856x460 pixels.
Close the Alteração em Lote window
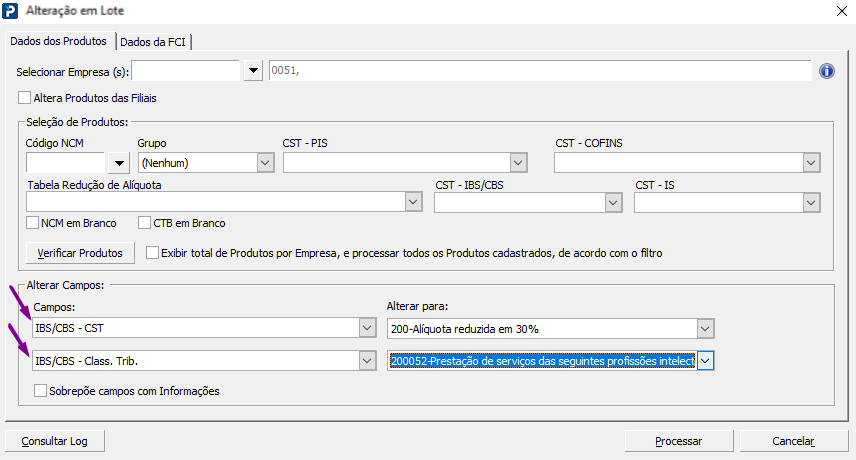click(842, 11)
